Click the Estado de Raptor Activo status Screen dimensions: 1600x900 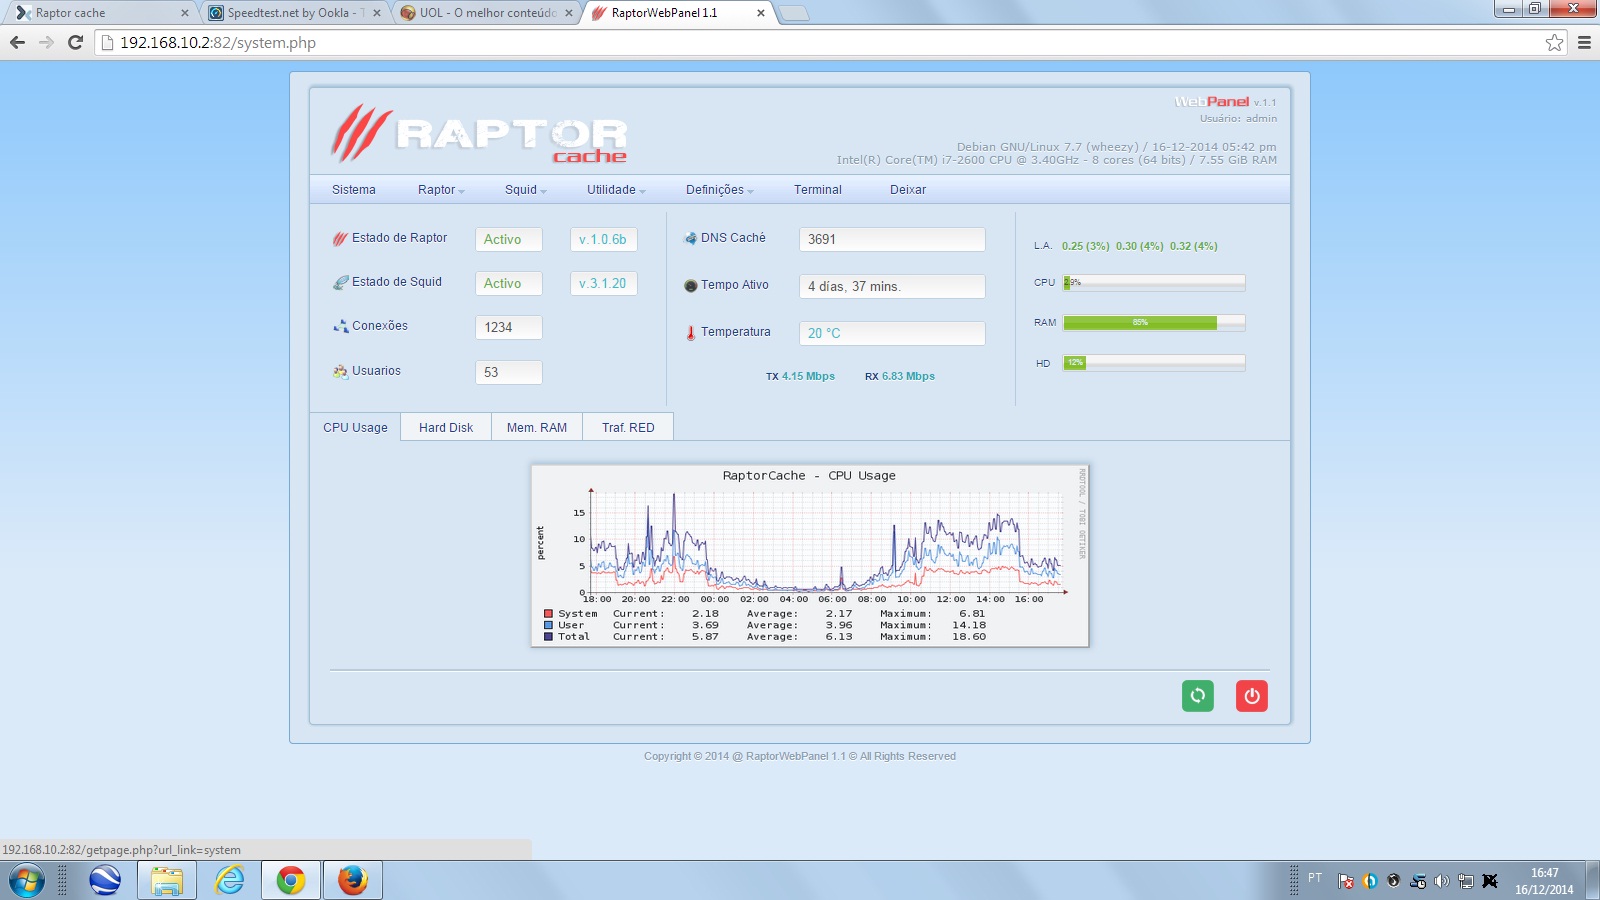509,239
